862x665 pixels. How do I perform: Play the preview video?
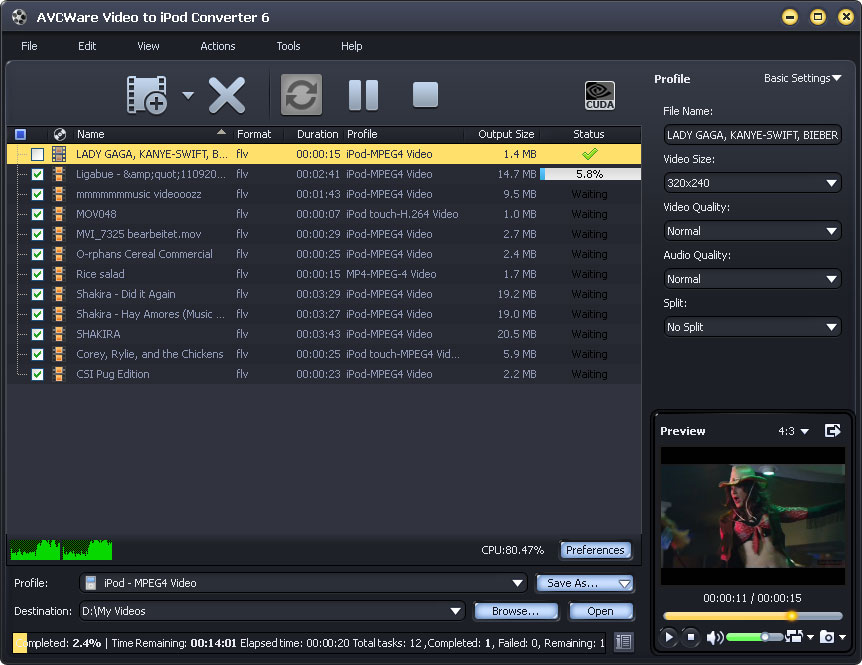669,637
